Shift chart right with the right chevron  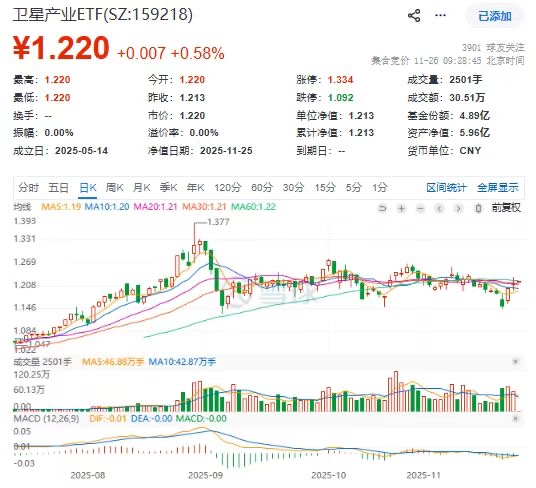[459, 208]
